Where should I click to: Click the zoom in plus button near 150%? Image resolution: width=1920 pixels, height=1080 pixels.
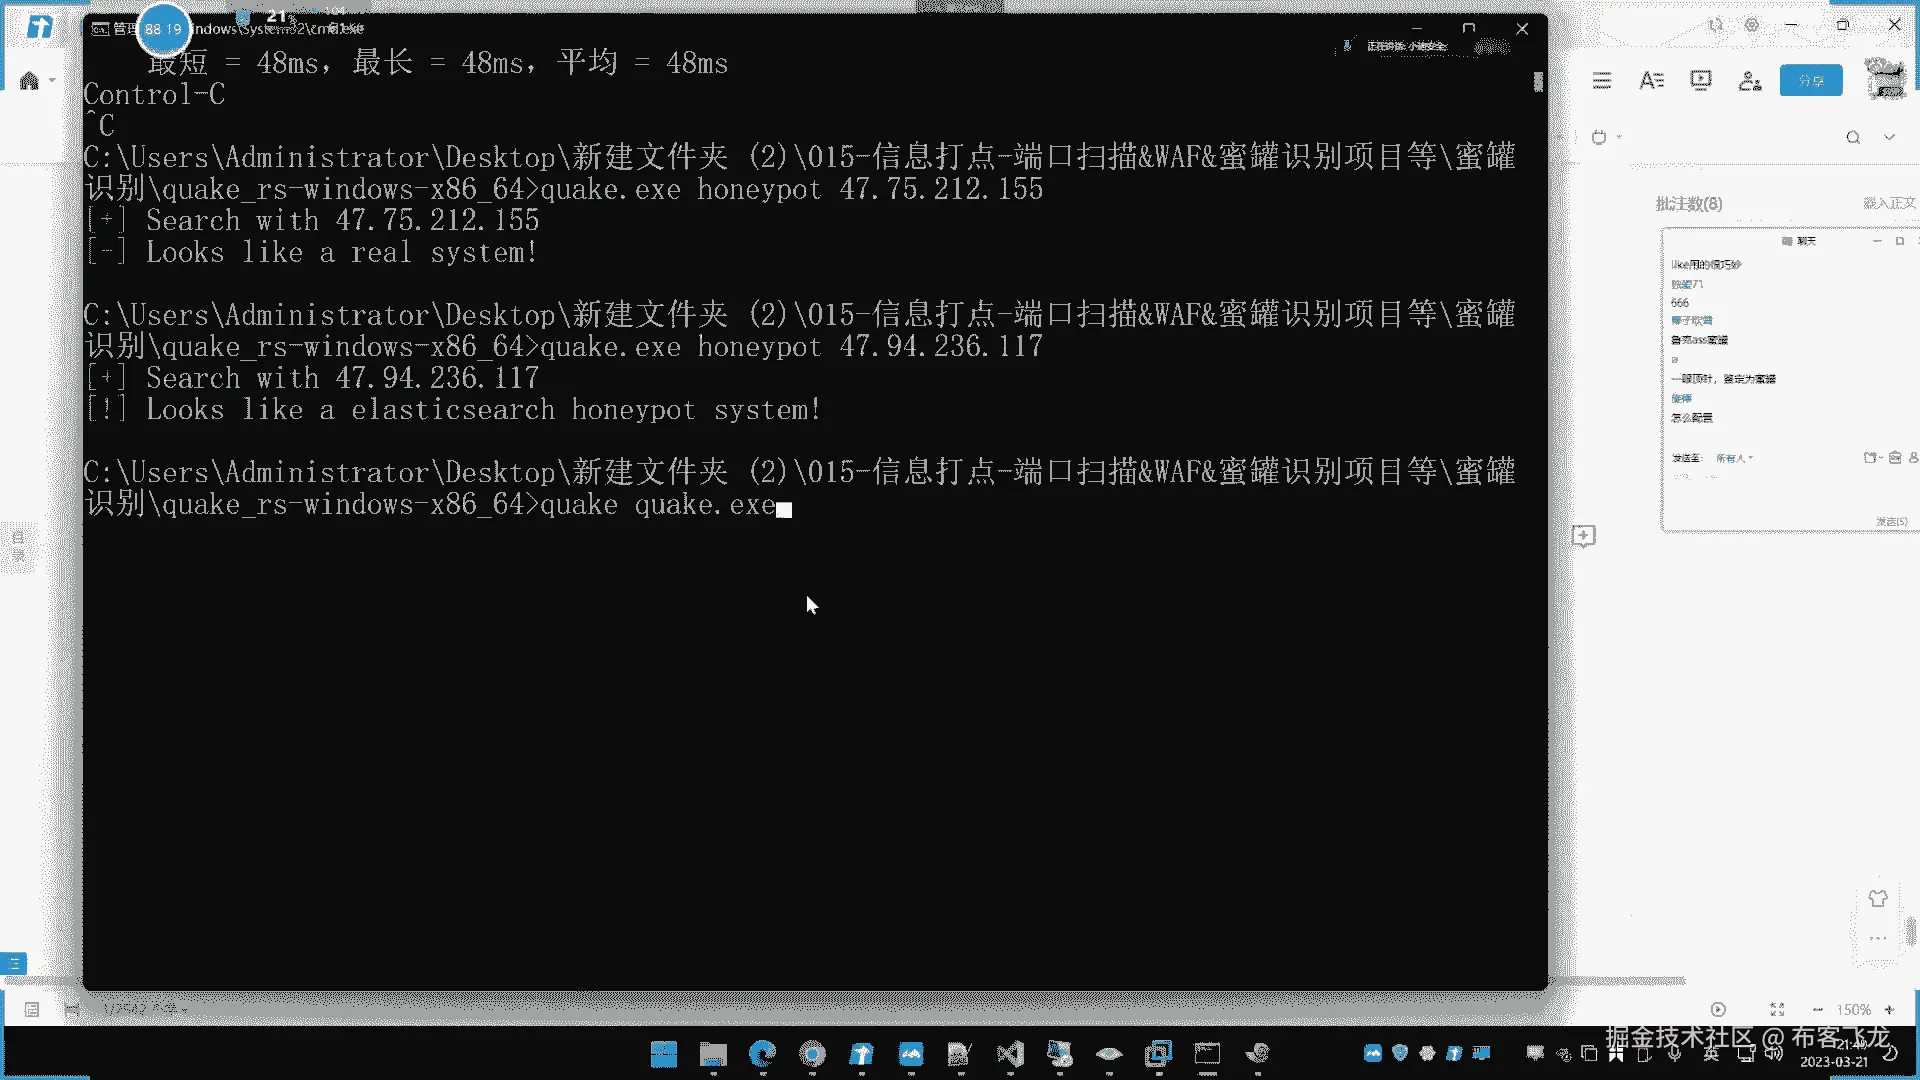coord(1889,1010)
